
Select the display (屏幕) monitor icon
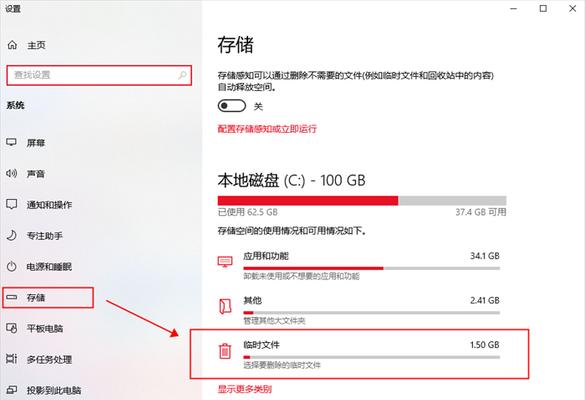(12, 142)
